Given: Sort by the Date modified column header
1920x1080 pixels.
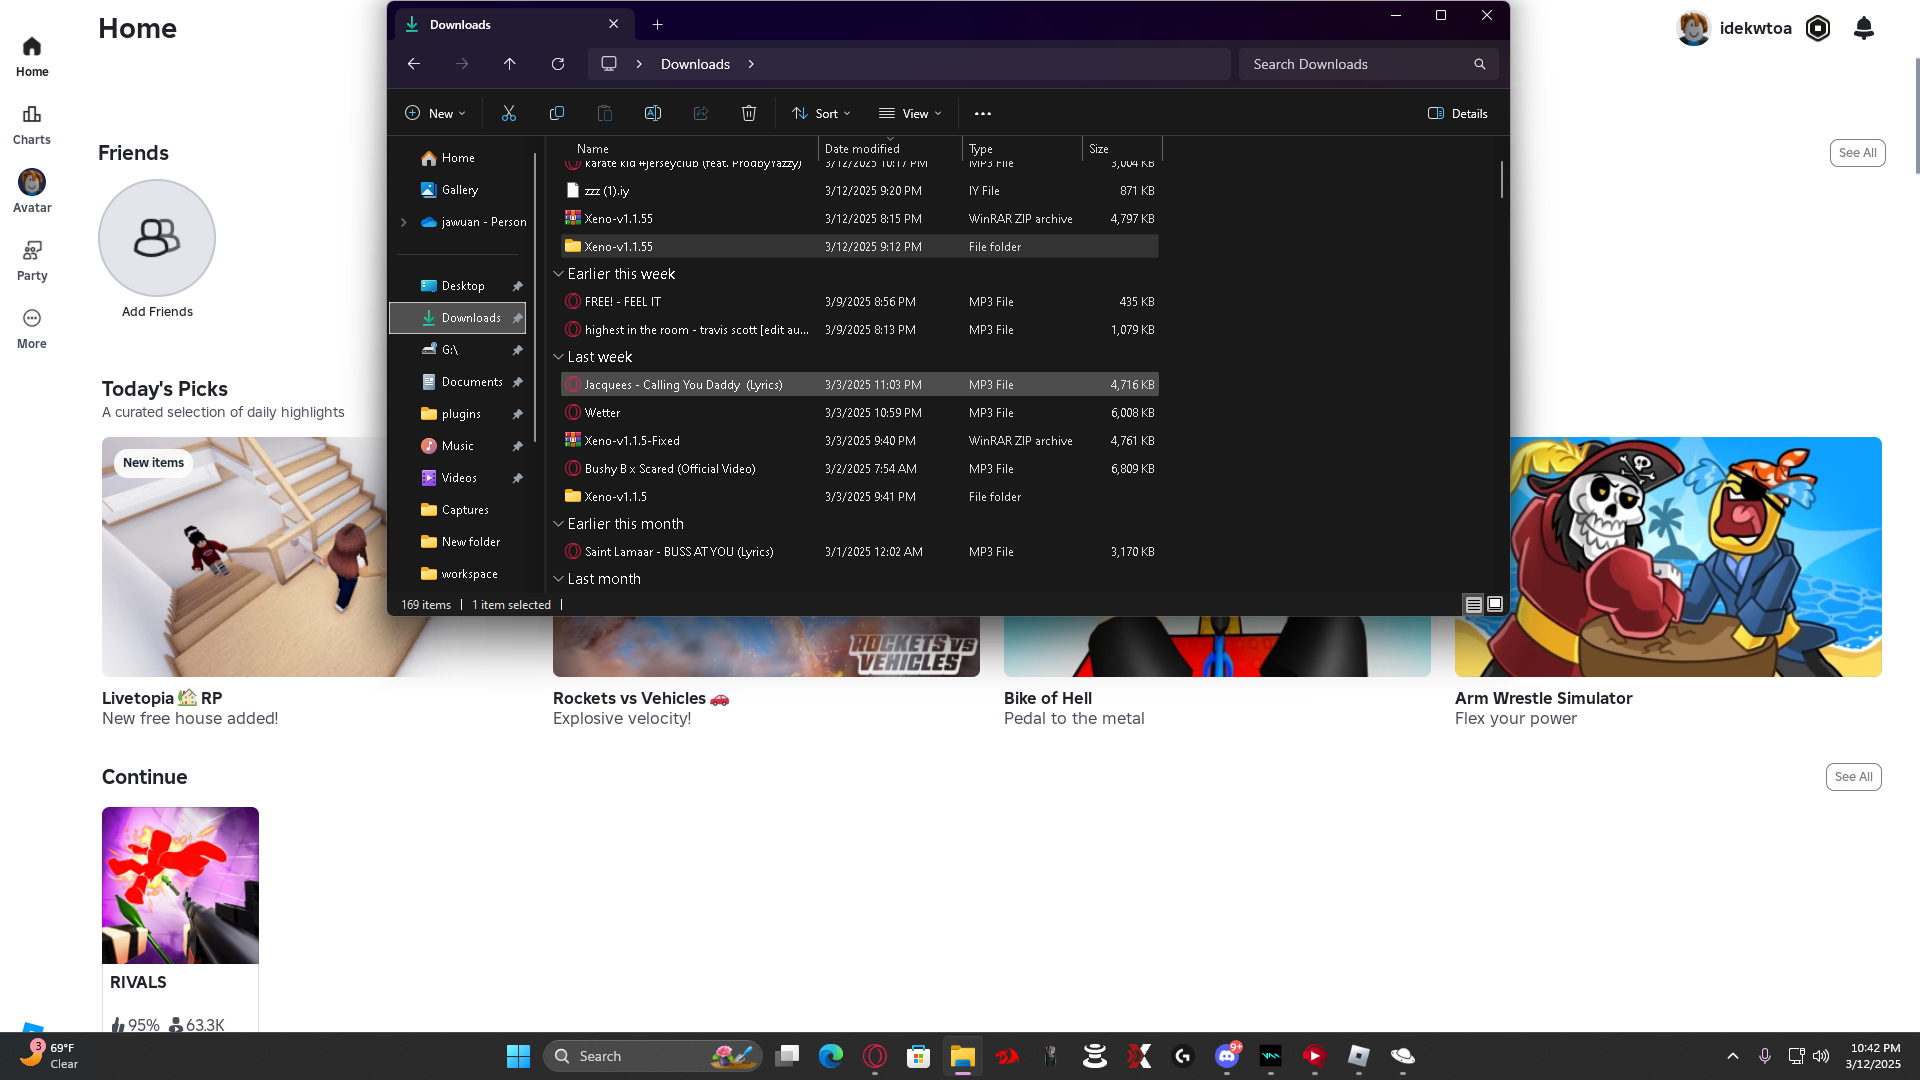Looking at the screenshot, I should tap(890, 149).
